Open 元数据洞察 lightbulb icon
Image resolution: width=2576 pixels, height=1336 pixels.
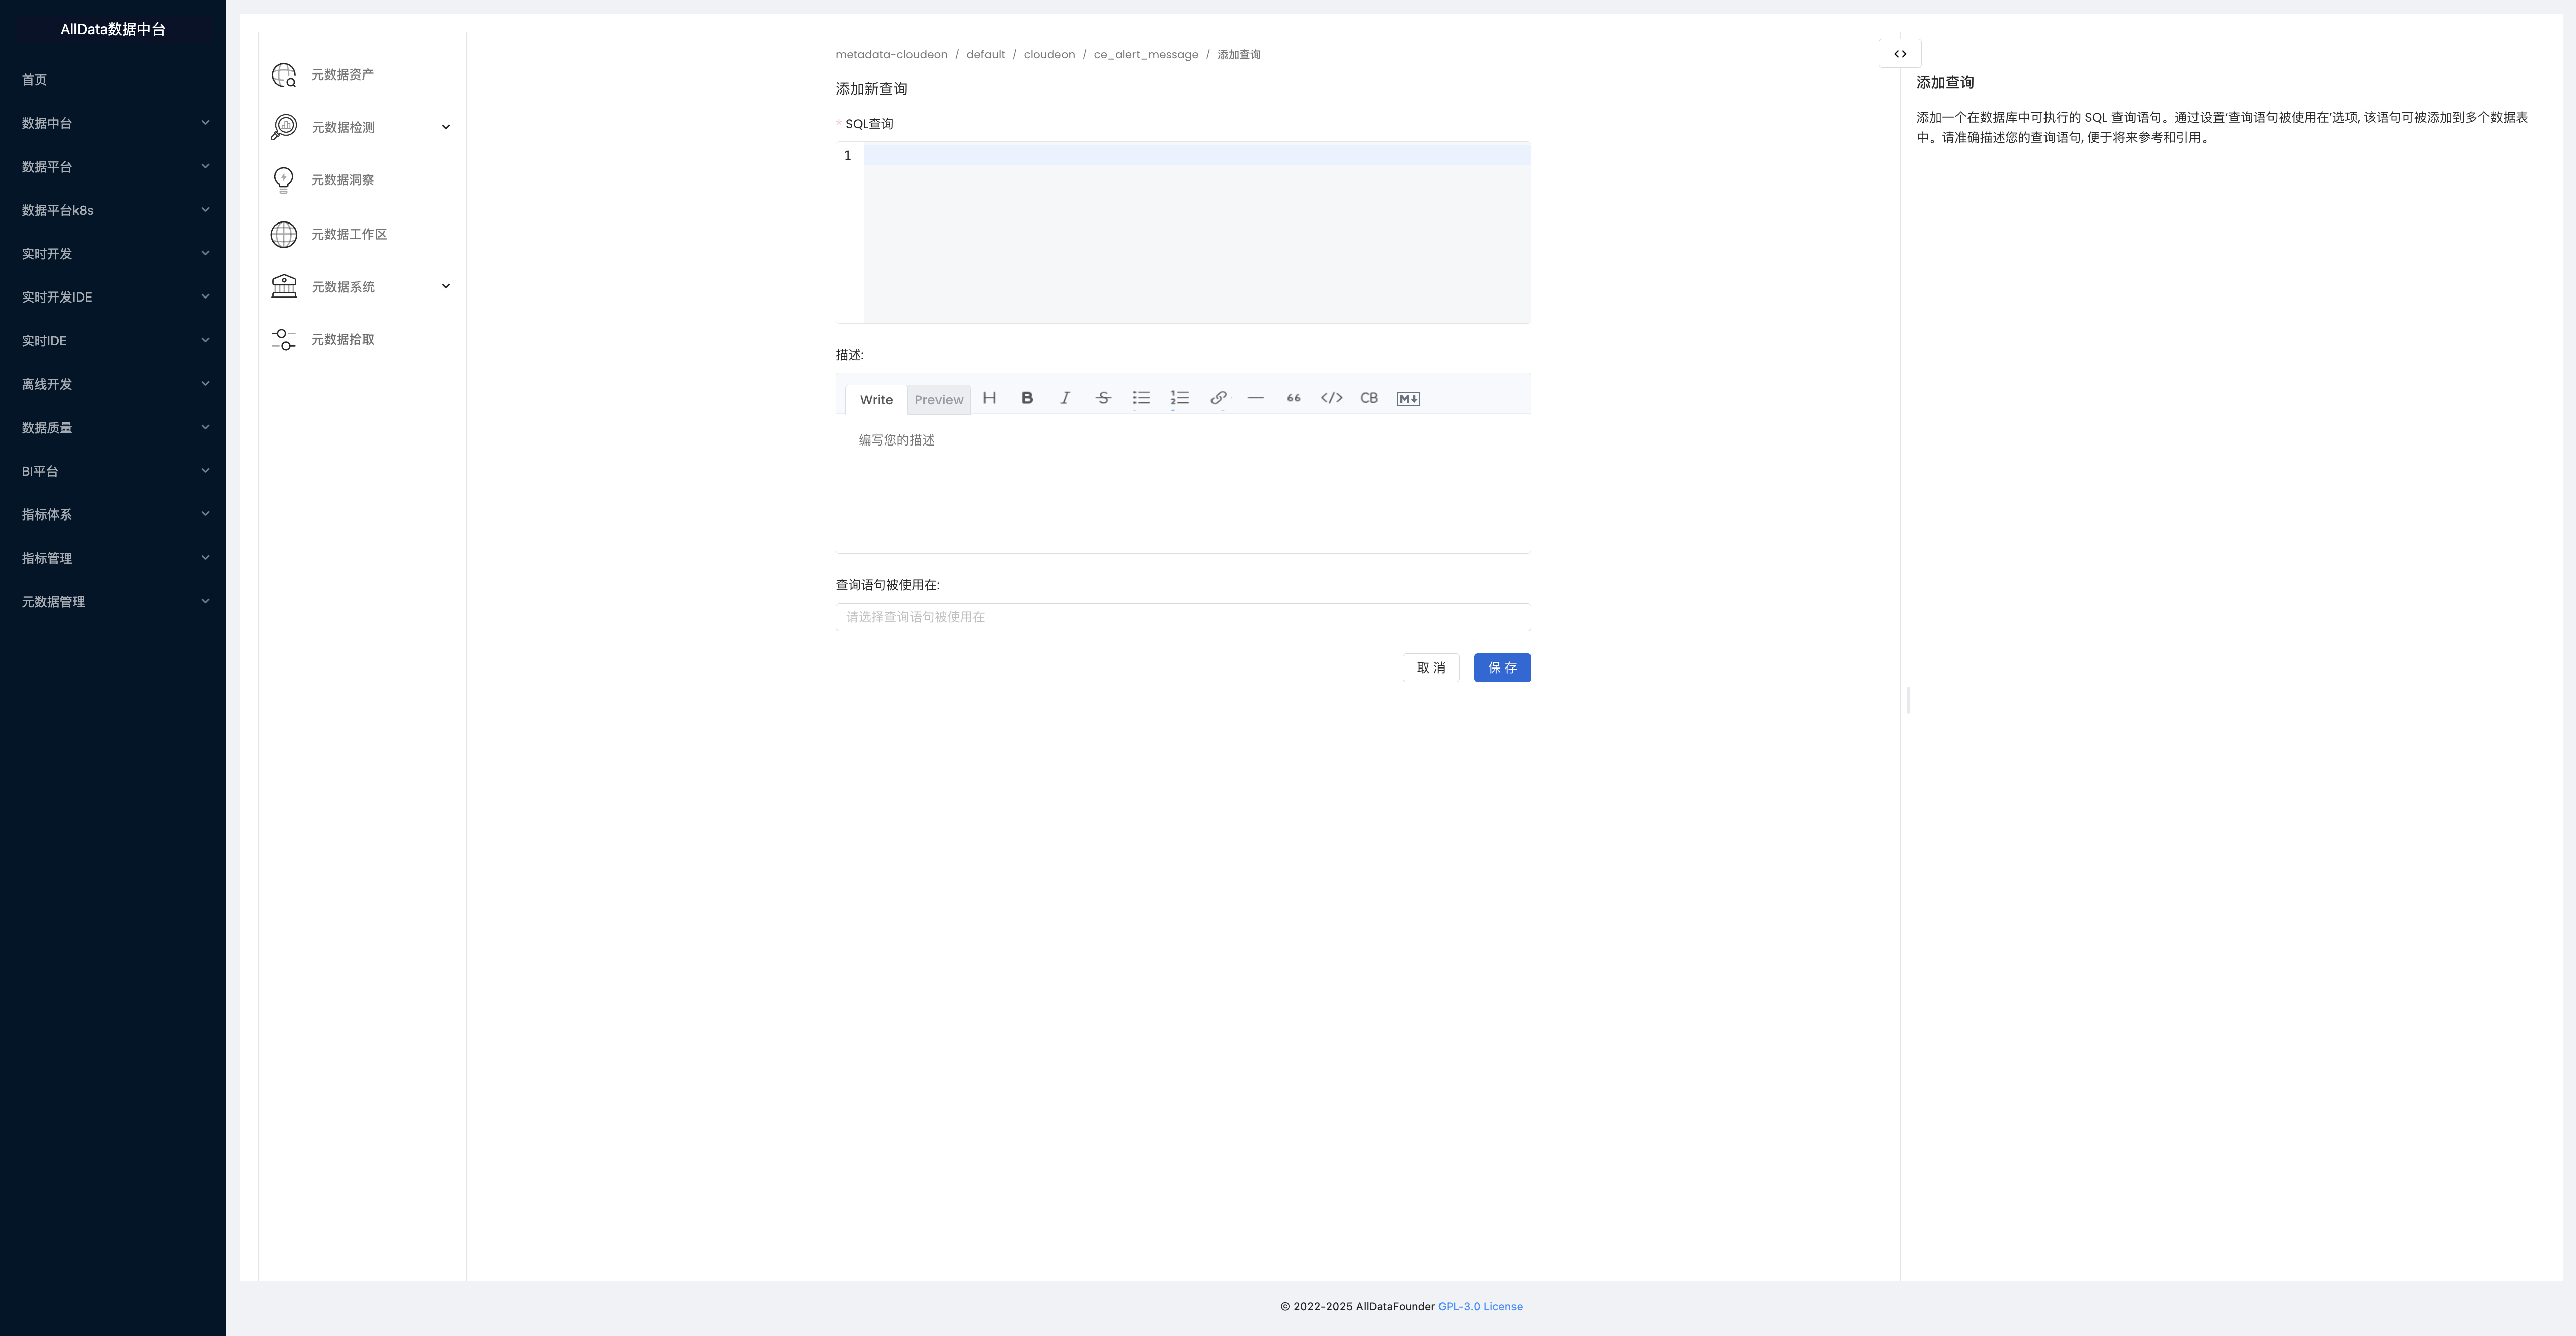(284, 180)
